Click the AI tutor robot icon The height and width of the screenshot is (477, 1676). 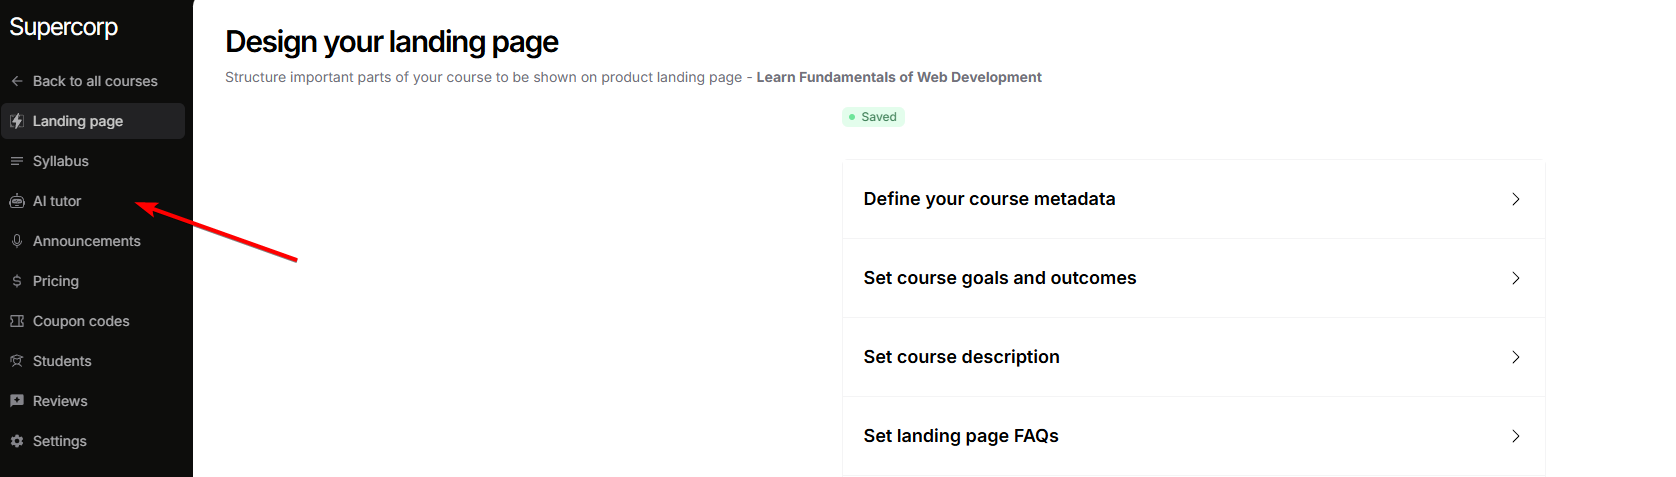tap(17, 201)
